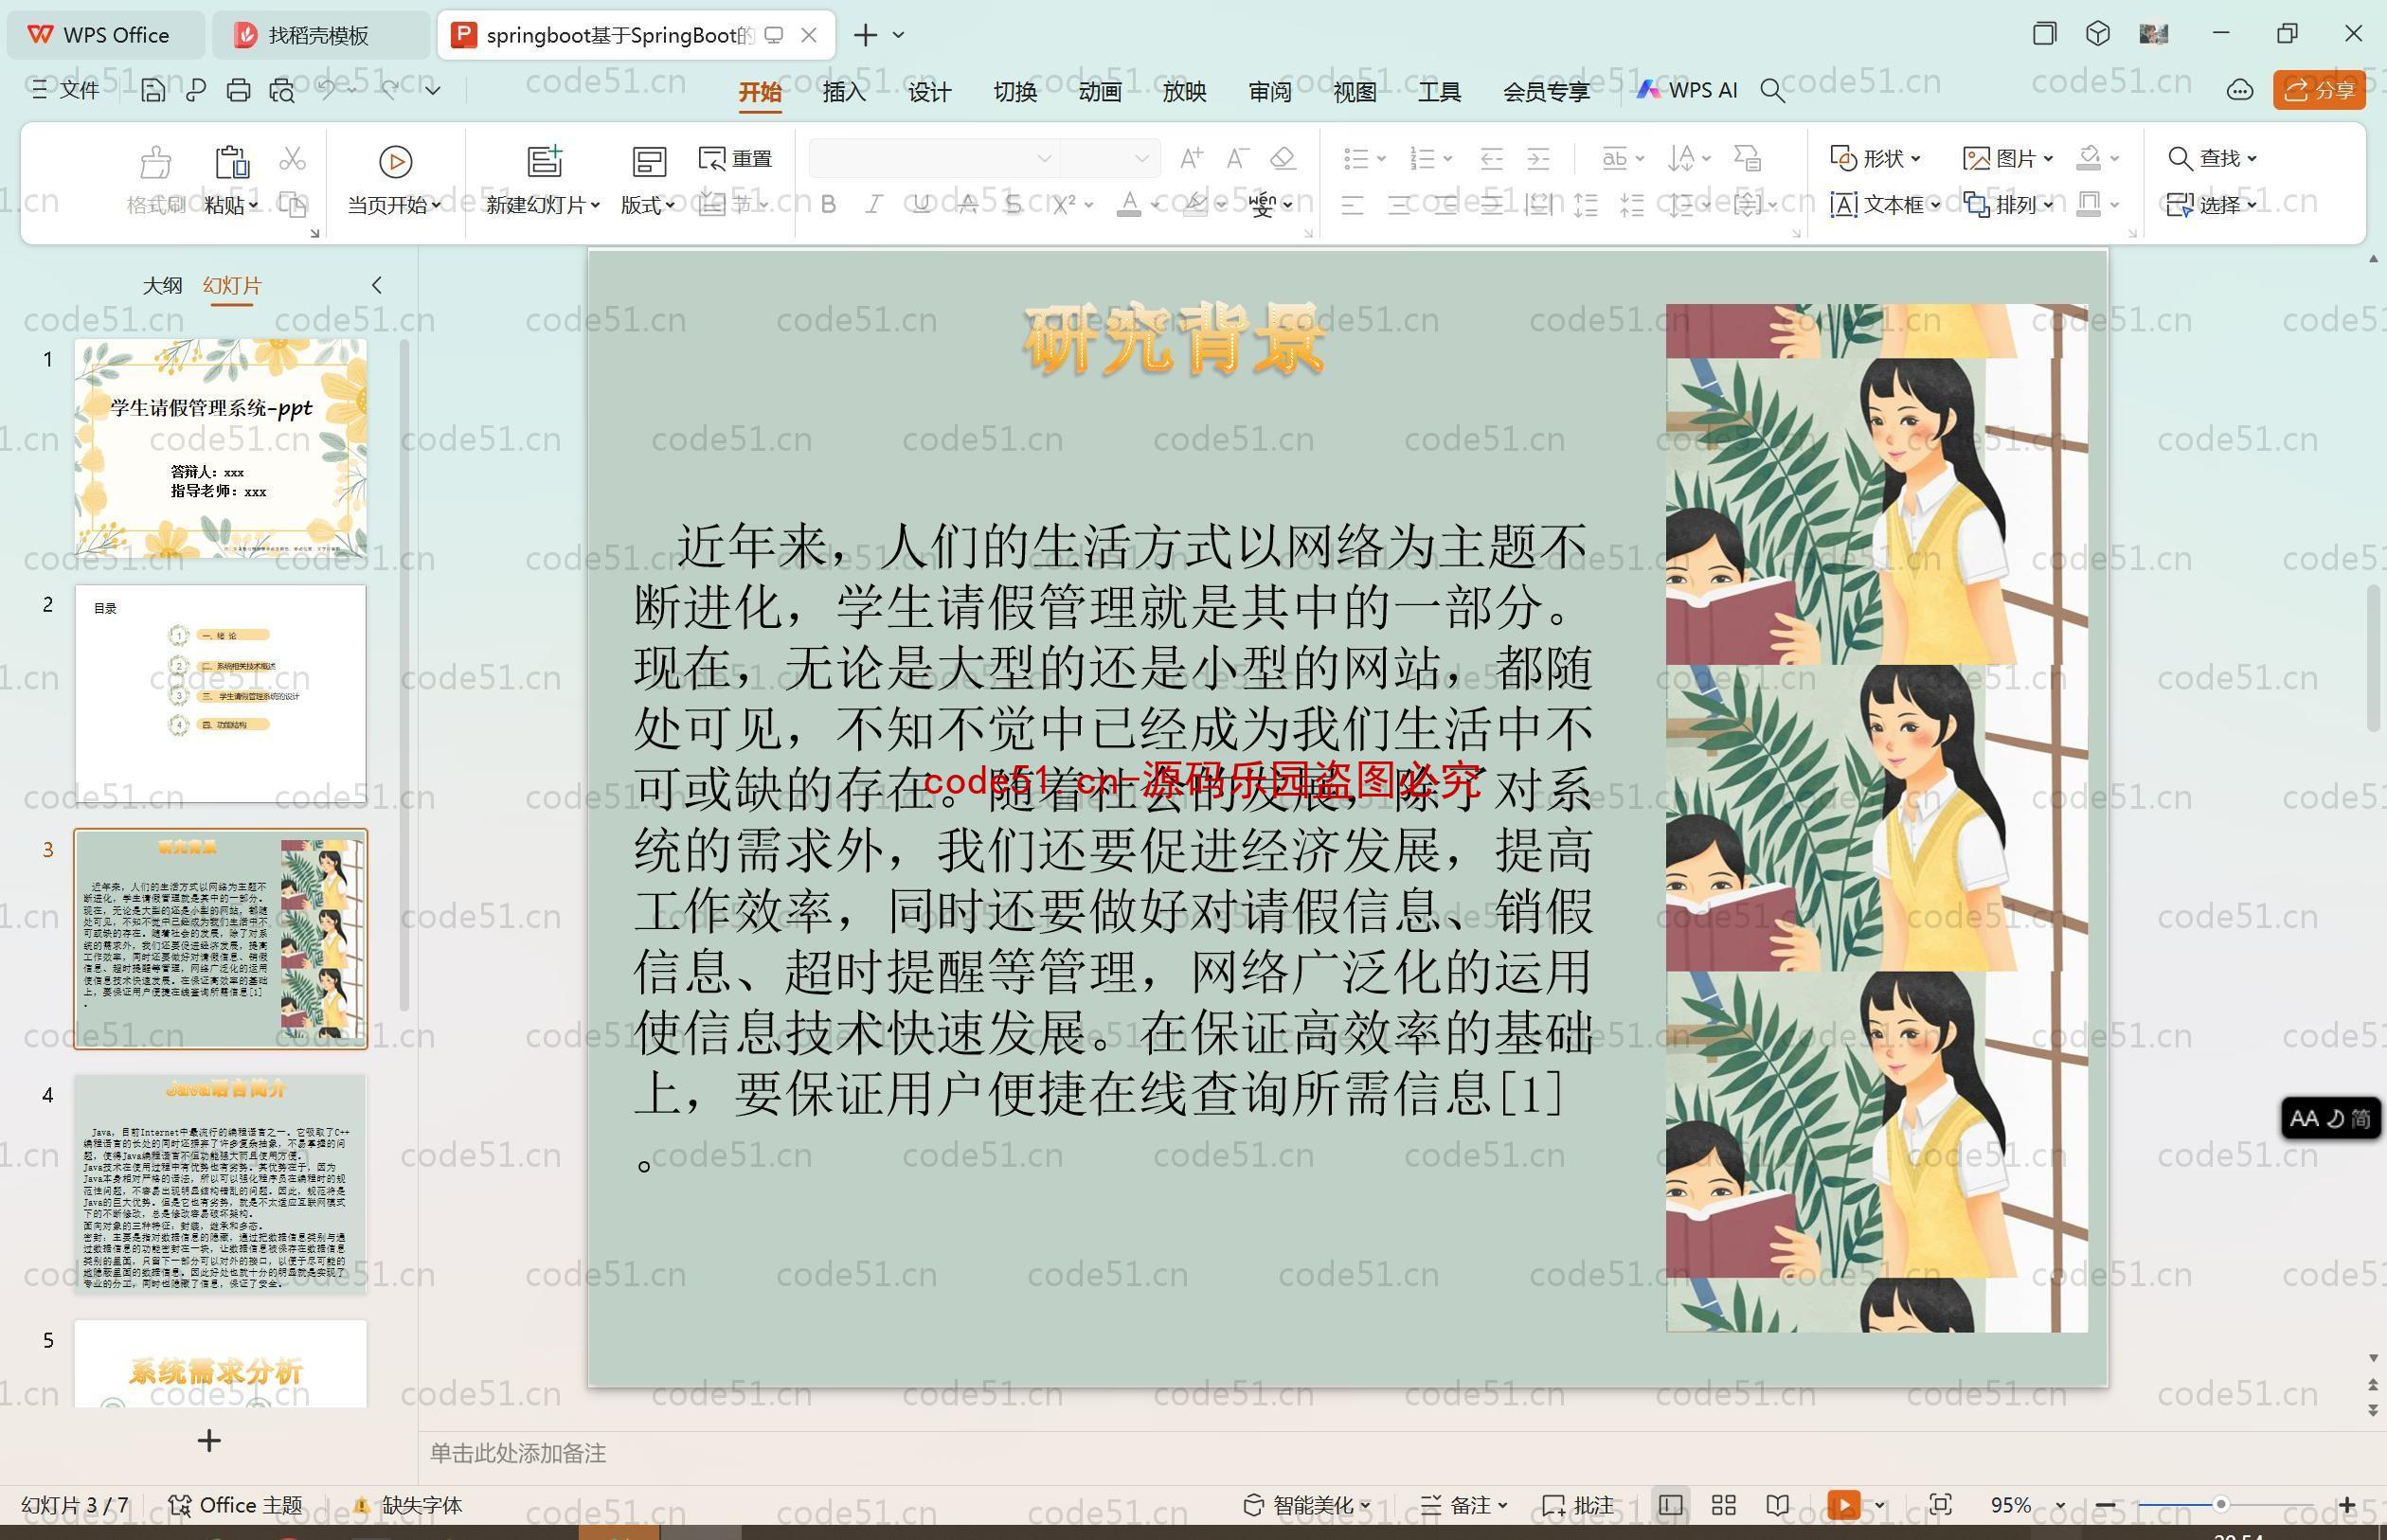This screenshot has height=1540, width=2387.
Task: Switch to slide sorter grid view icon
Action: pyautogui.click(x=1723, y=1505)
